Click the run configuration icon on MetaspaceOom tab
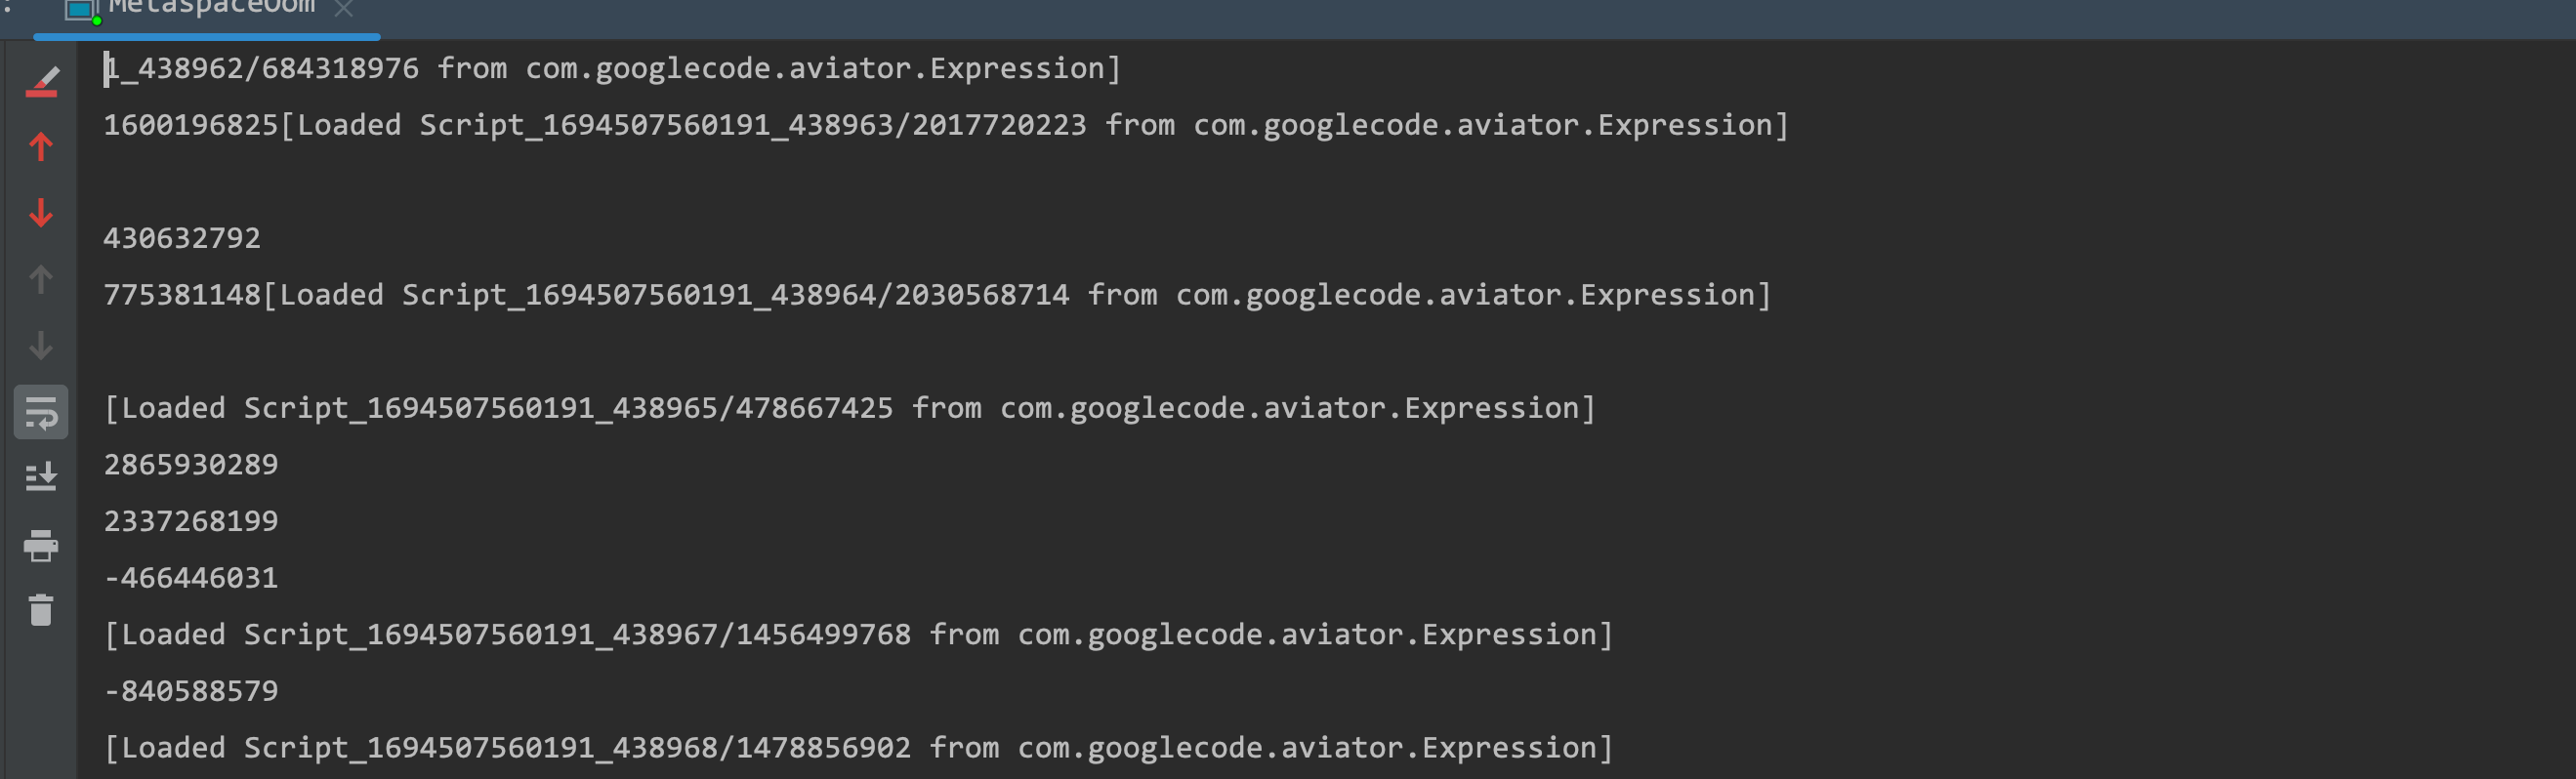2576x779 pixels. 82,10
